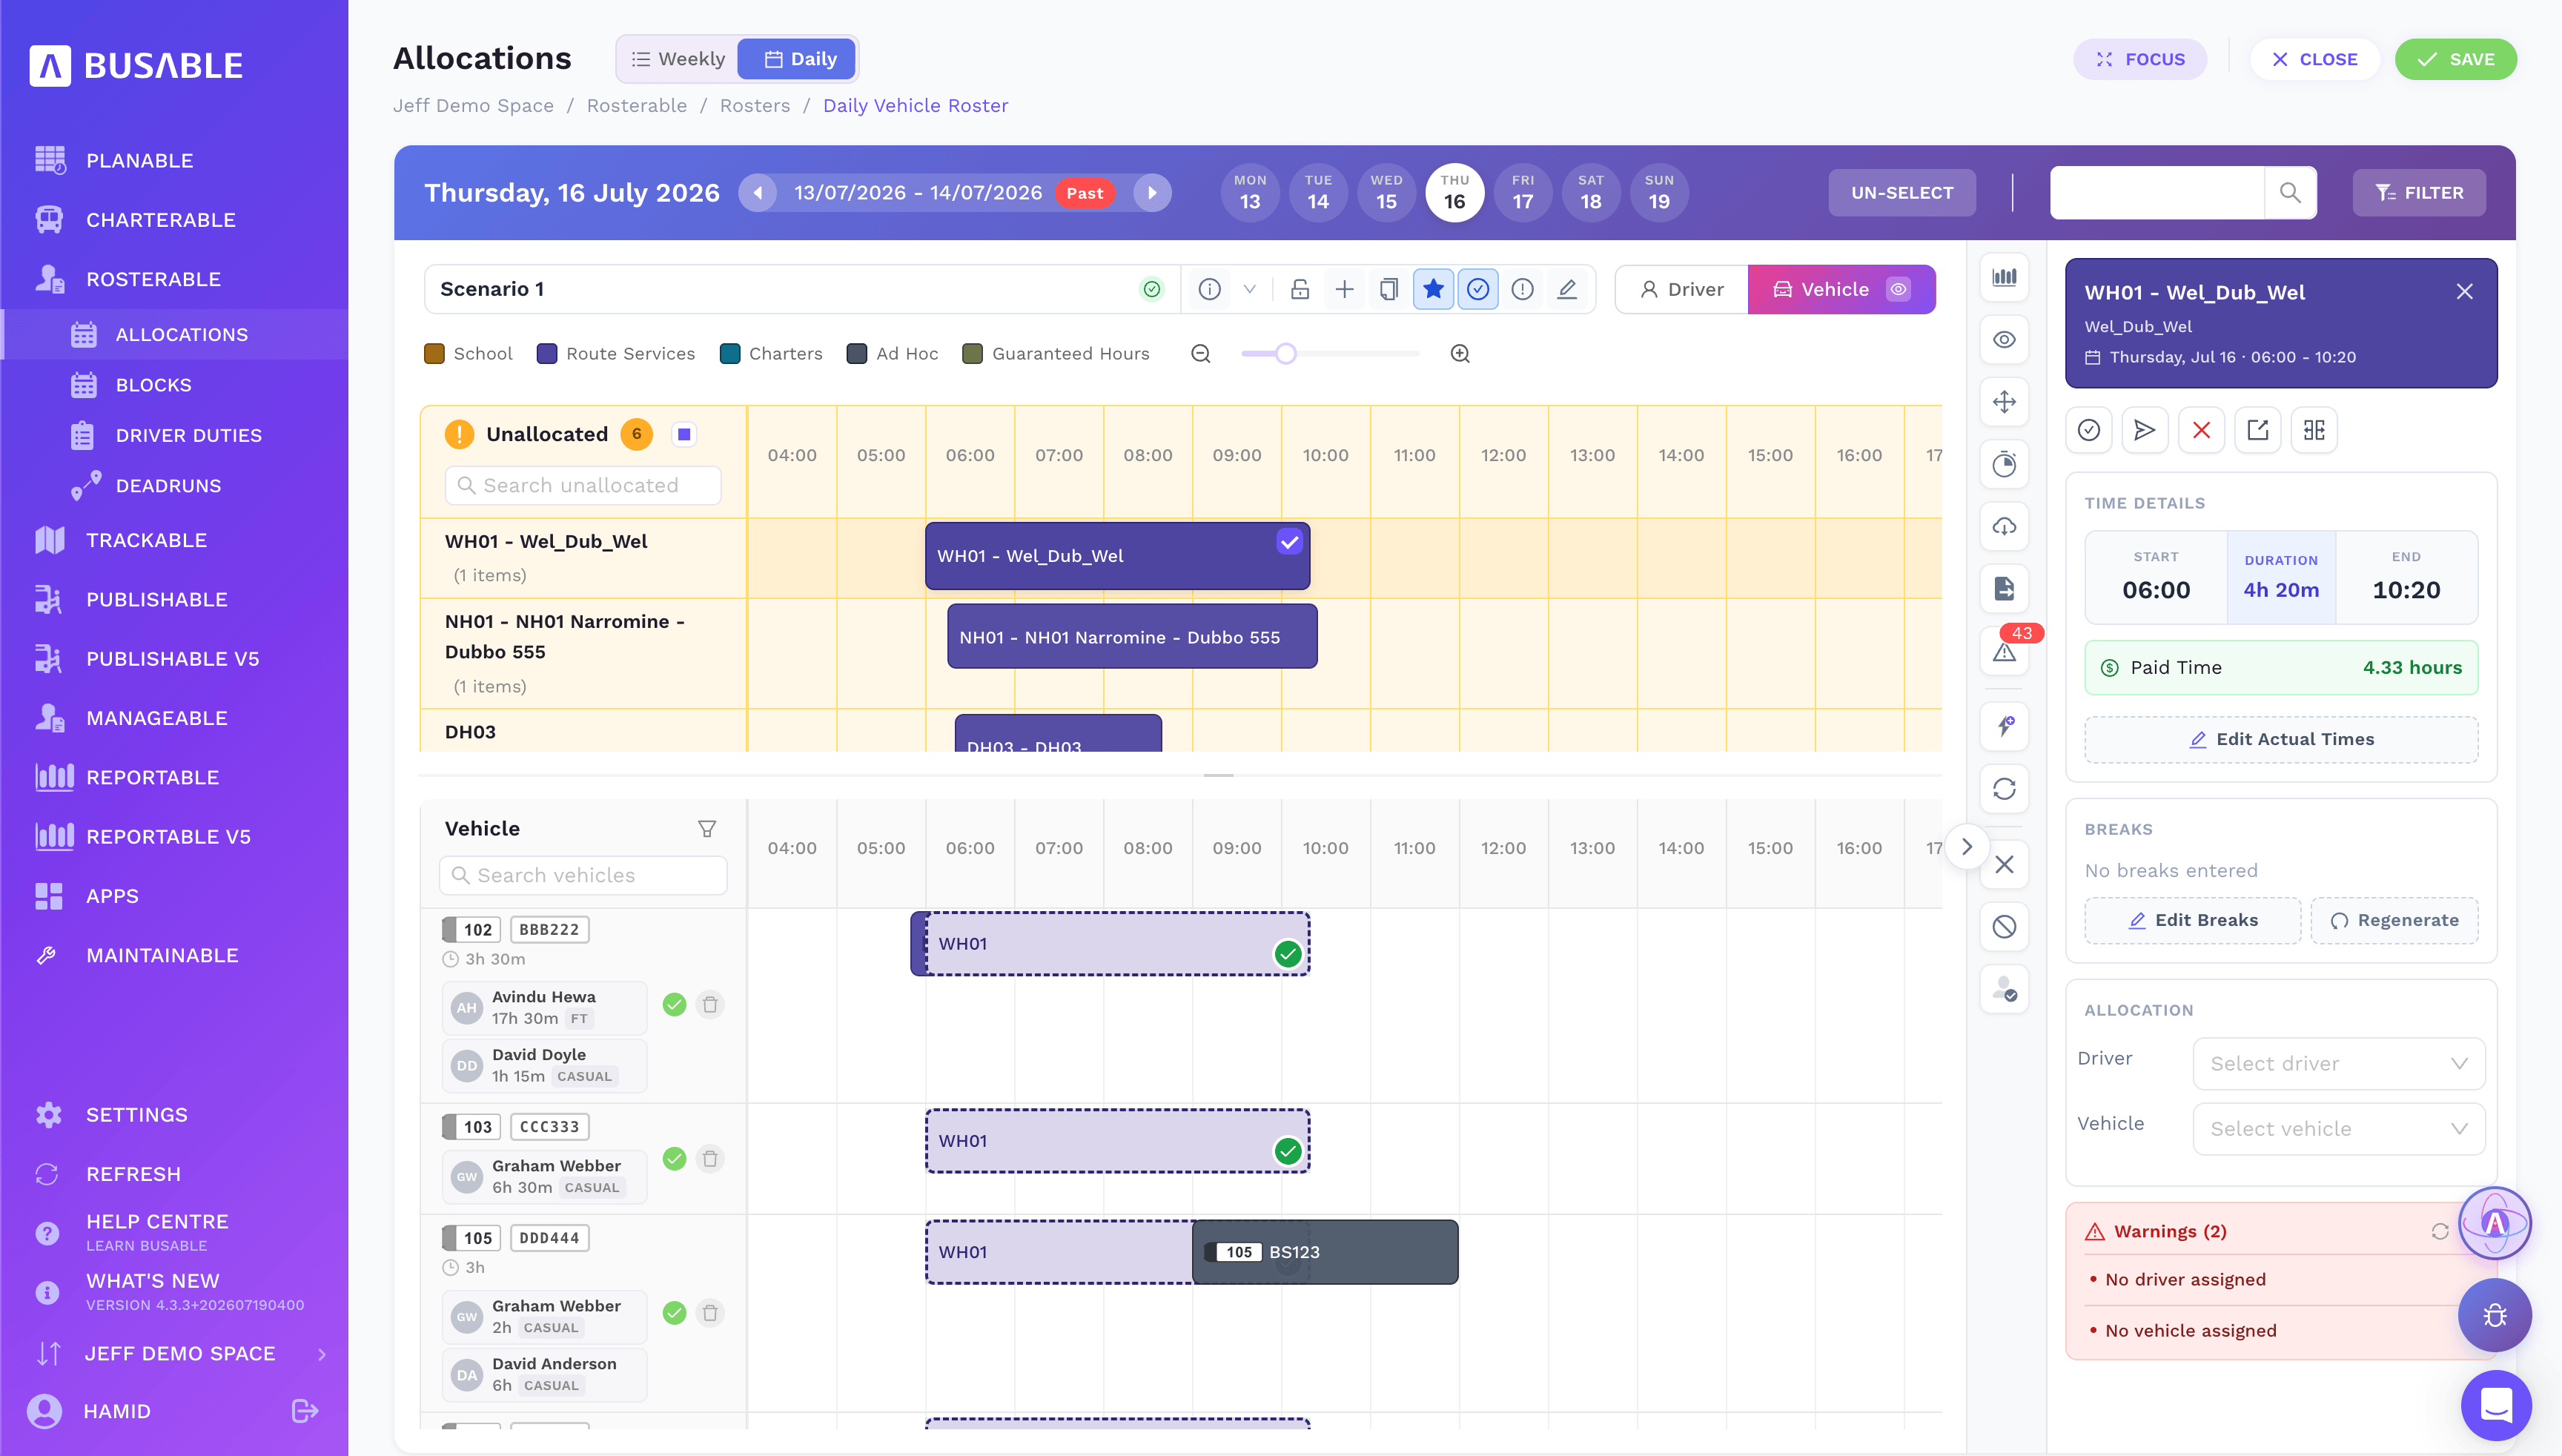This screenshot has width=2562, height=1456.
Task: Toggle the circled check icon in scenario toolbar
Action: click(x=1478, y=290)
